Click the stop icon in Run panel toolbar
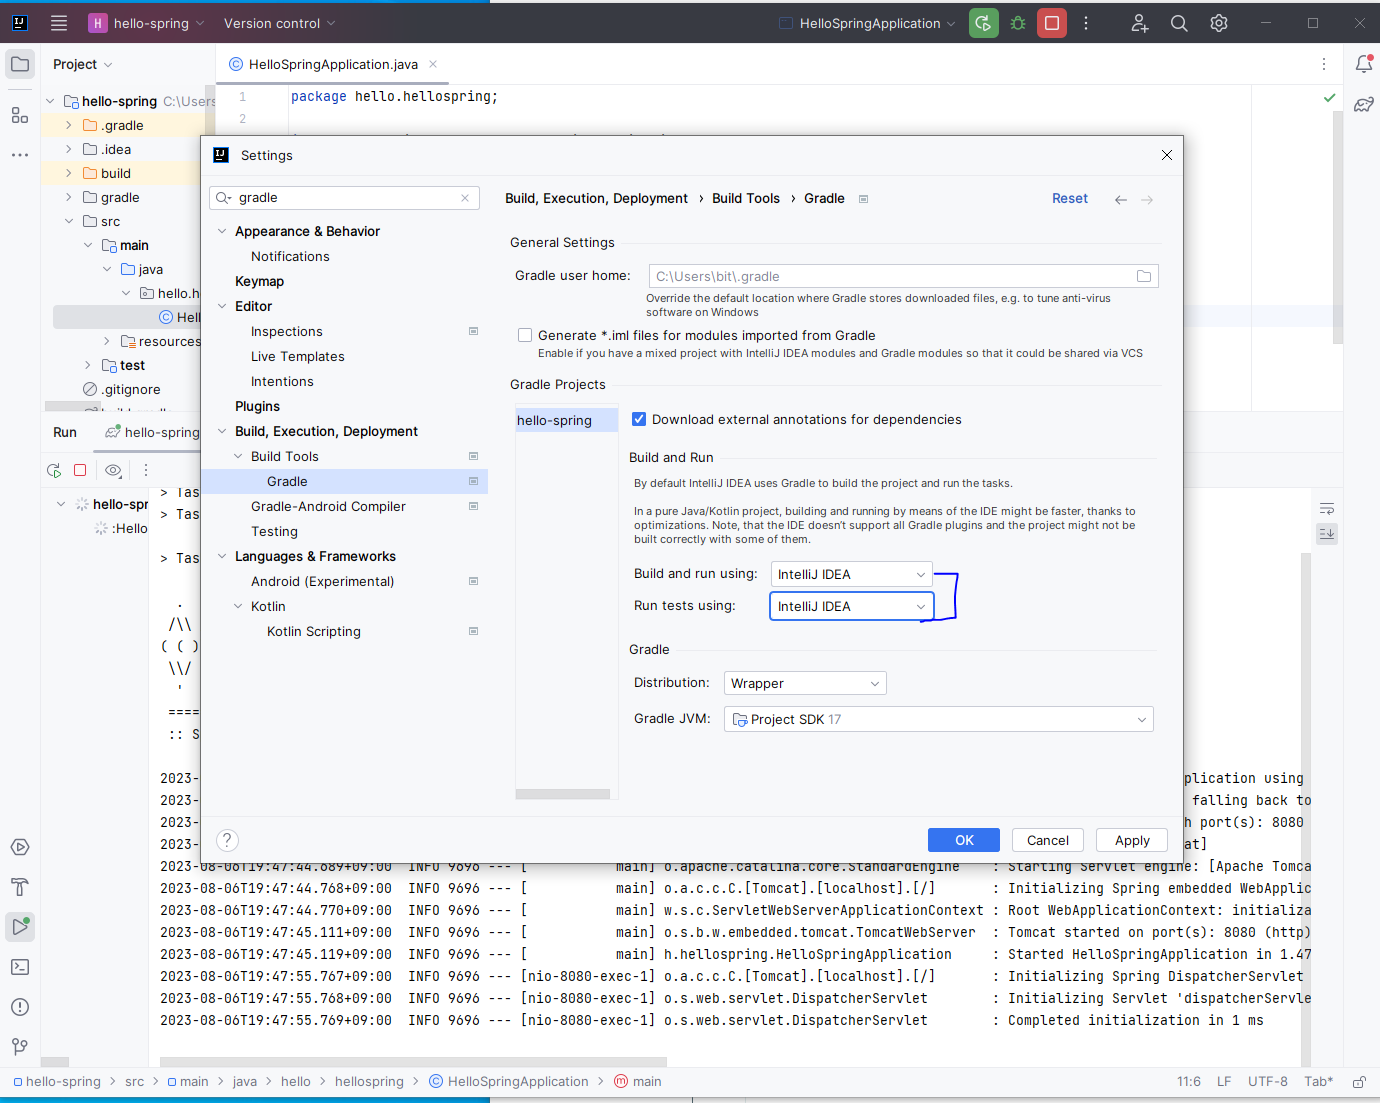 click(80, 470)
